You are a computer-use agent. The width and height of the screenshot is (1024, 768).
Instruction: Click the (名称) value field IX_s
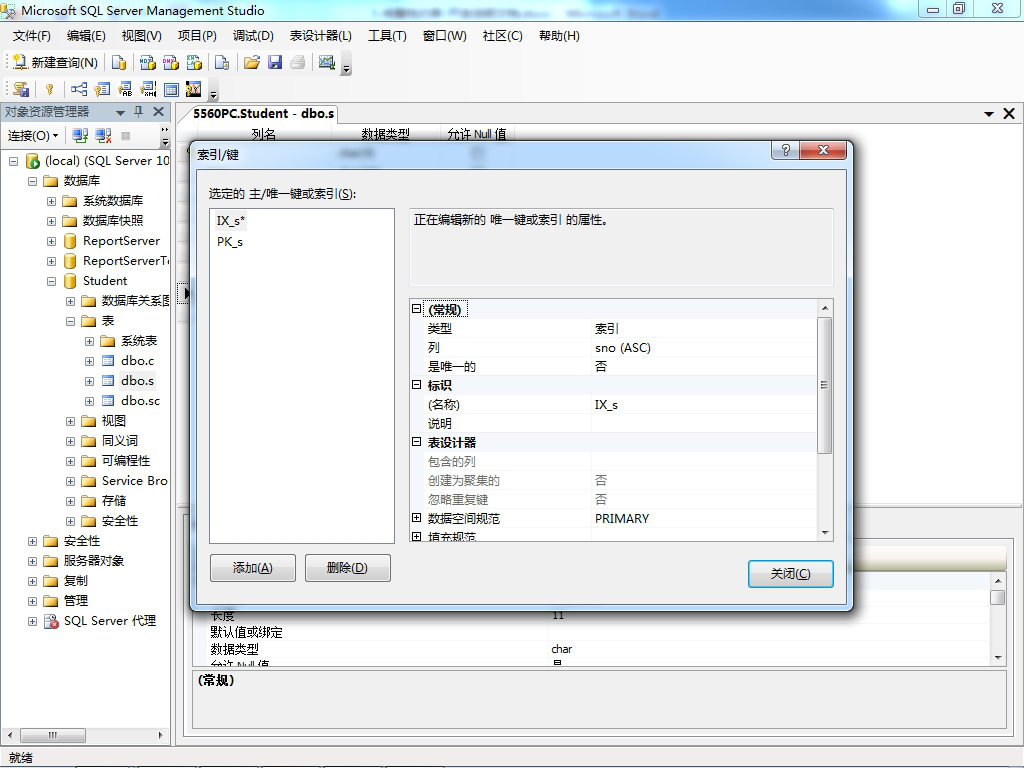tap(704, 405)
